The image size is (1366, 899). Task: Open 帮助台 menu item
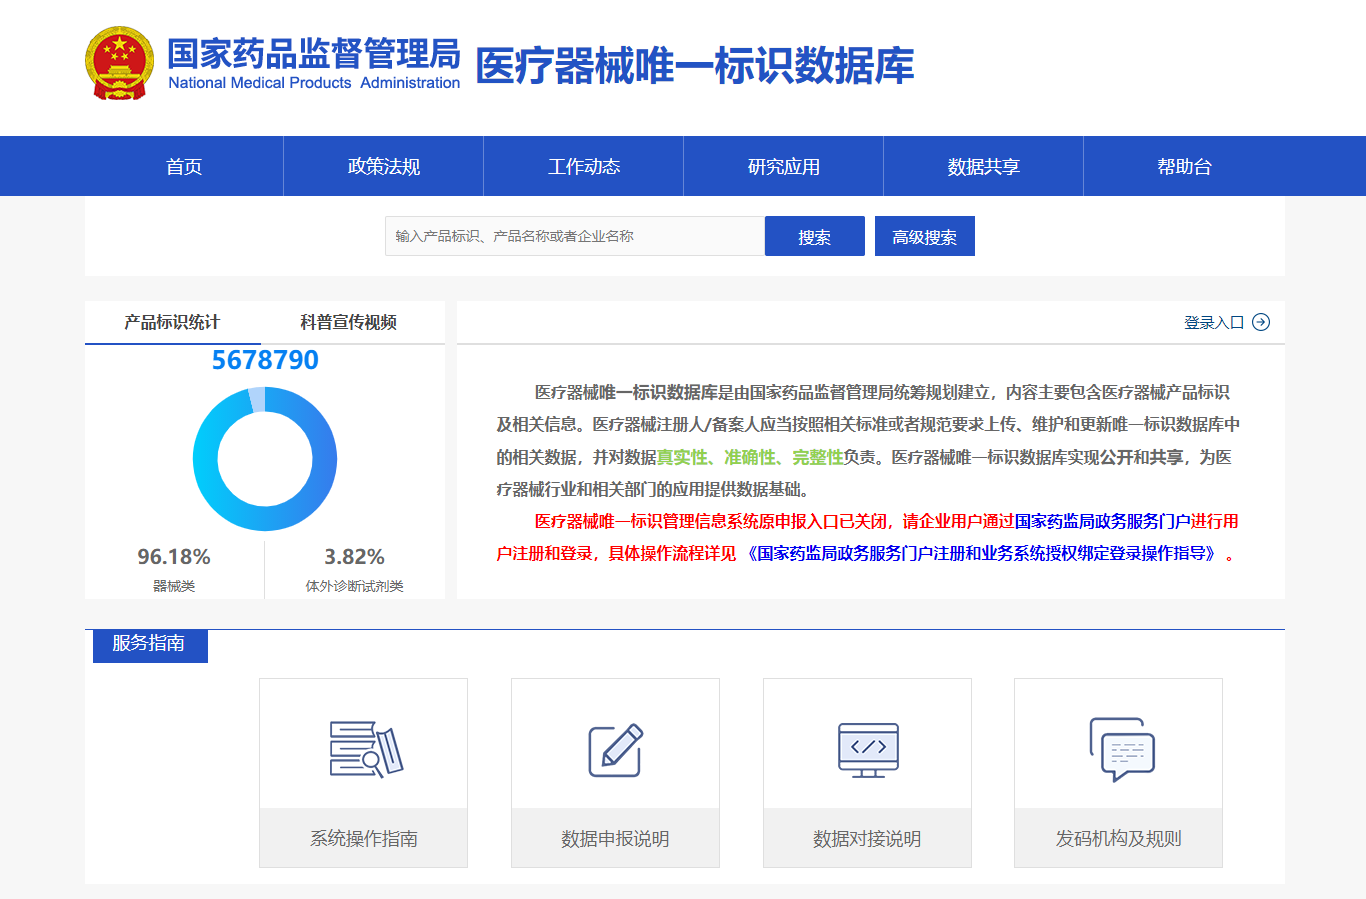(1184, 166)
